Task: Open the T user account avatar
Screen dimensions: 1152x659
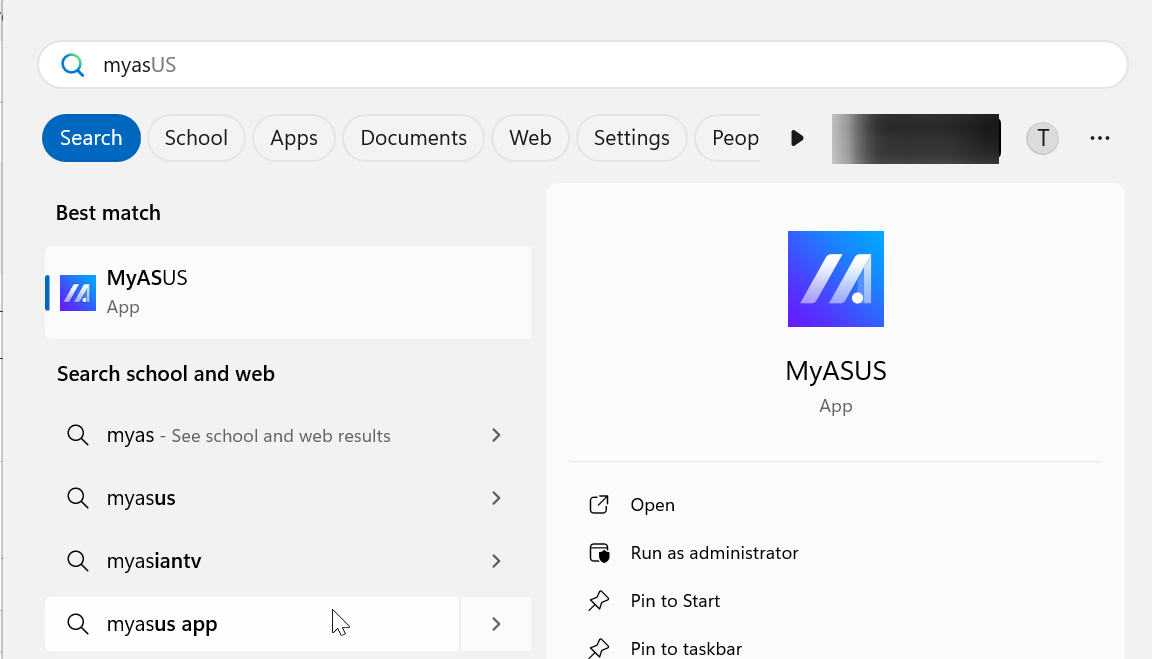Action: [x=1042, y=138]
